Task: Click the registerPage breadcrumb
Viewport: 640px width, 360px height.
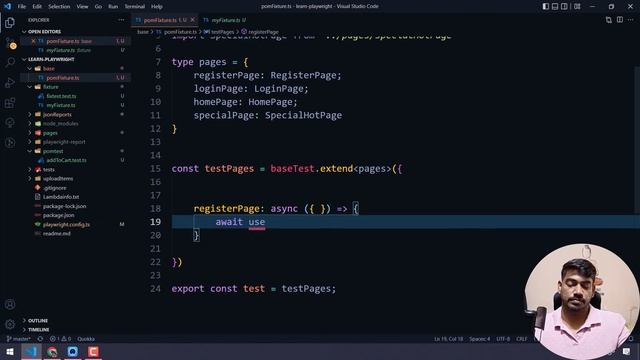Action: coord(260,31)
